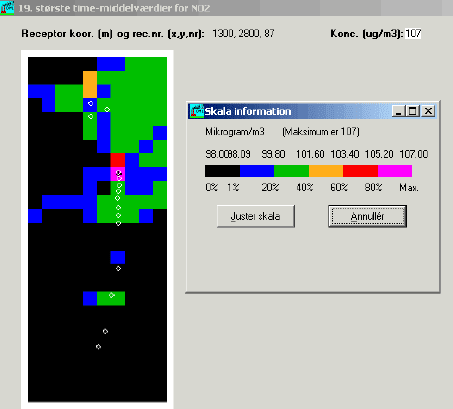Image resolution: width=453 pixels, height=409 pixels.
Task: Click the Konc. value field showing 107
Action: click(413, 34)
